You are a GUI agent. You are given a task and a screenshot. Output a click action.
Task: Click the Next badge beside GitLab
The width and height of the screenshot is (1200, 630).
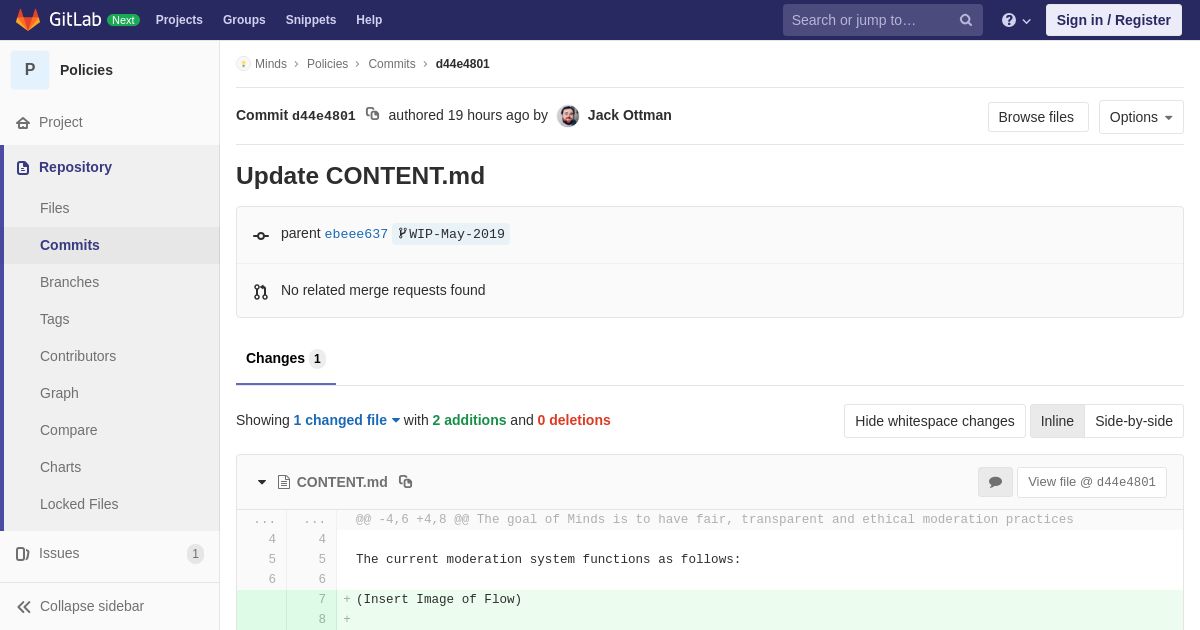click(x=123, y=20)
